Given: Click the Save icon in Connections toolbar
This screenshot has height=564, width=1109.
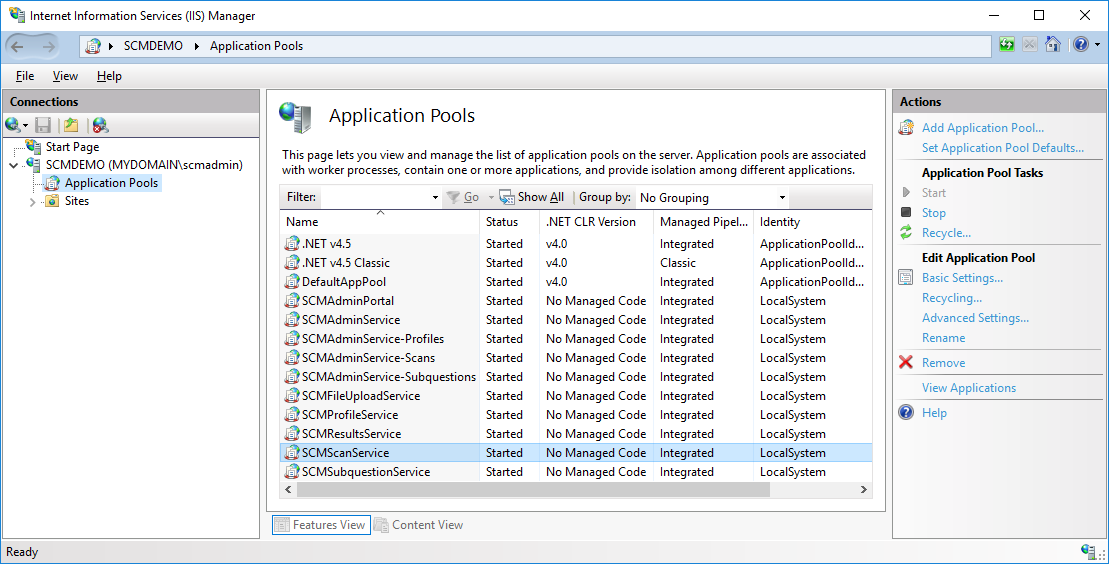Looking at the screenshot, I should [43, 125].
